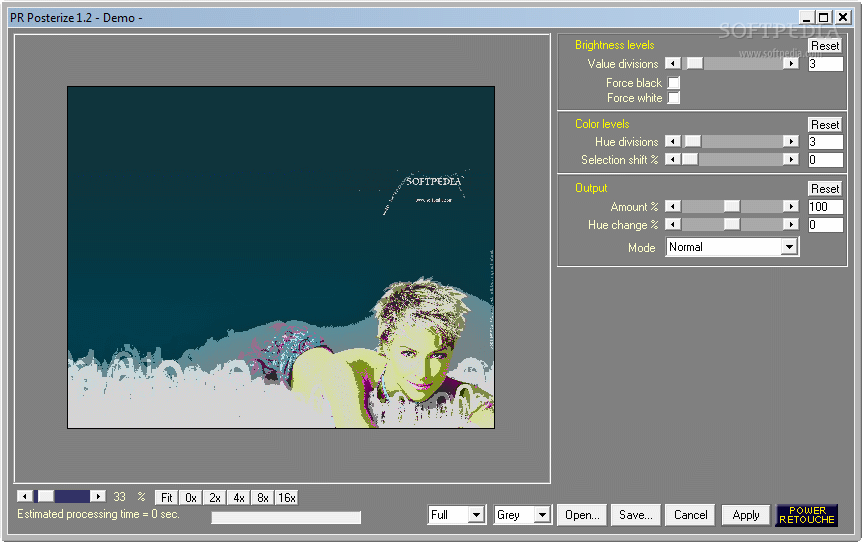Decrease Selection shift % with left arrow
Screen dimensions: 862x542
(x=673, y=159)
